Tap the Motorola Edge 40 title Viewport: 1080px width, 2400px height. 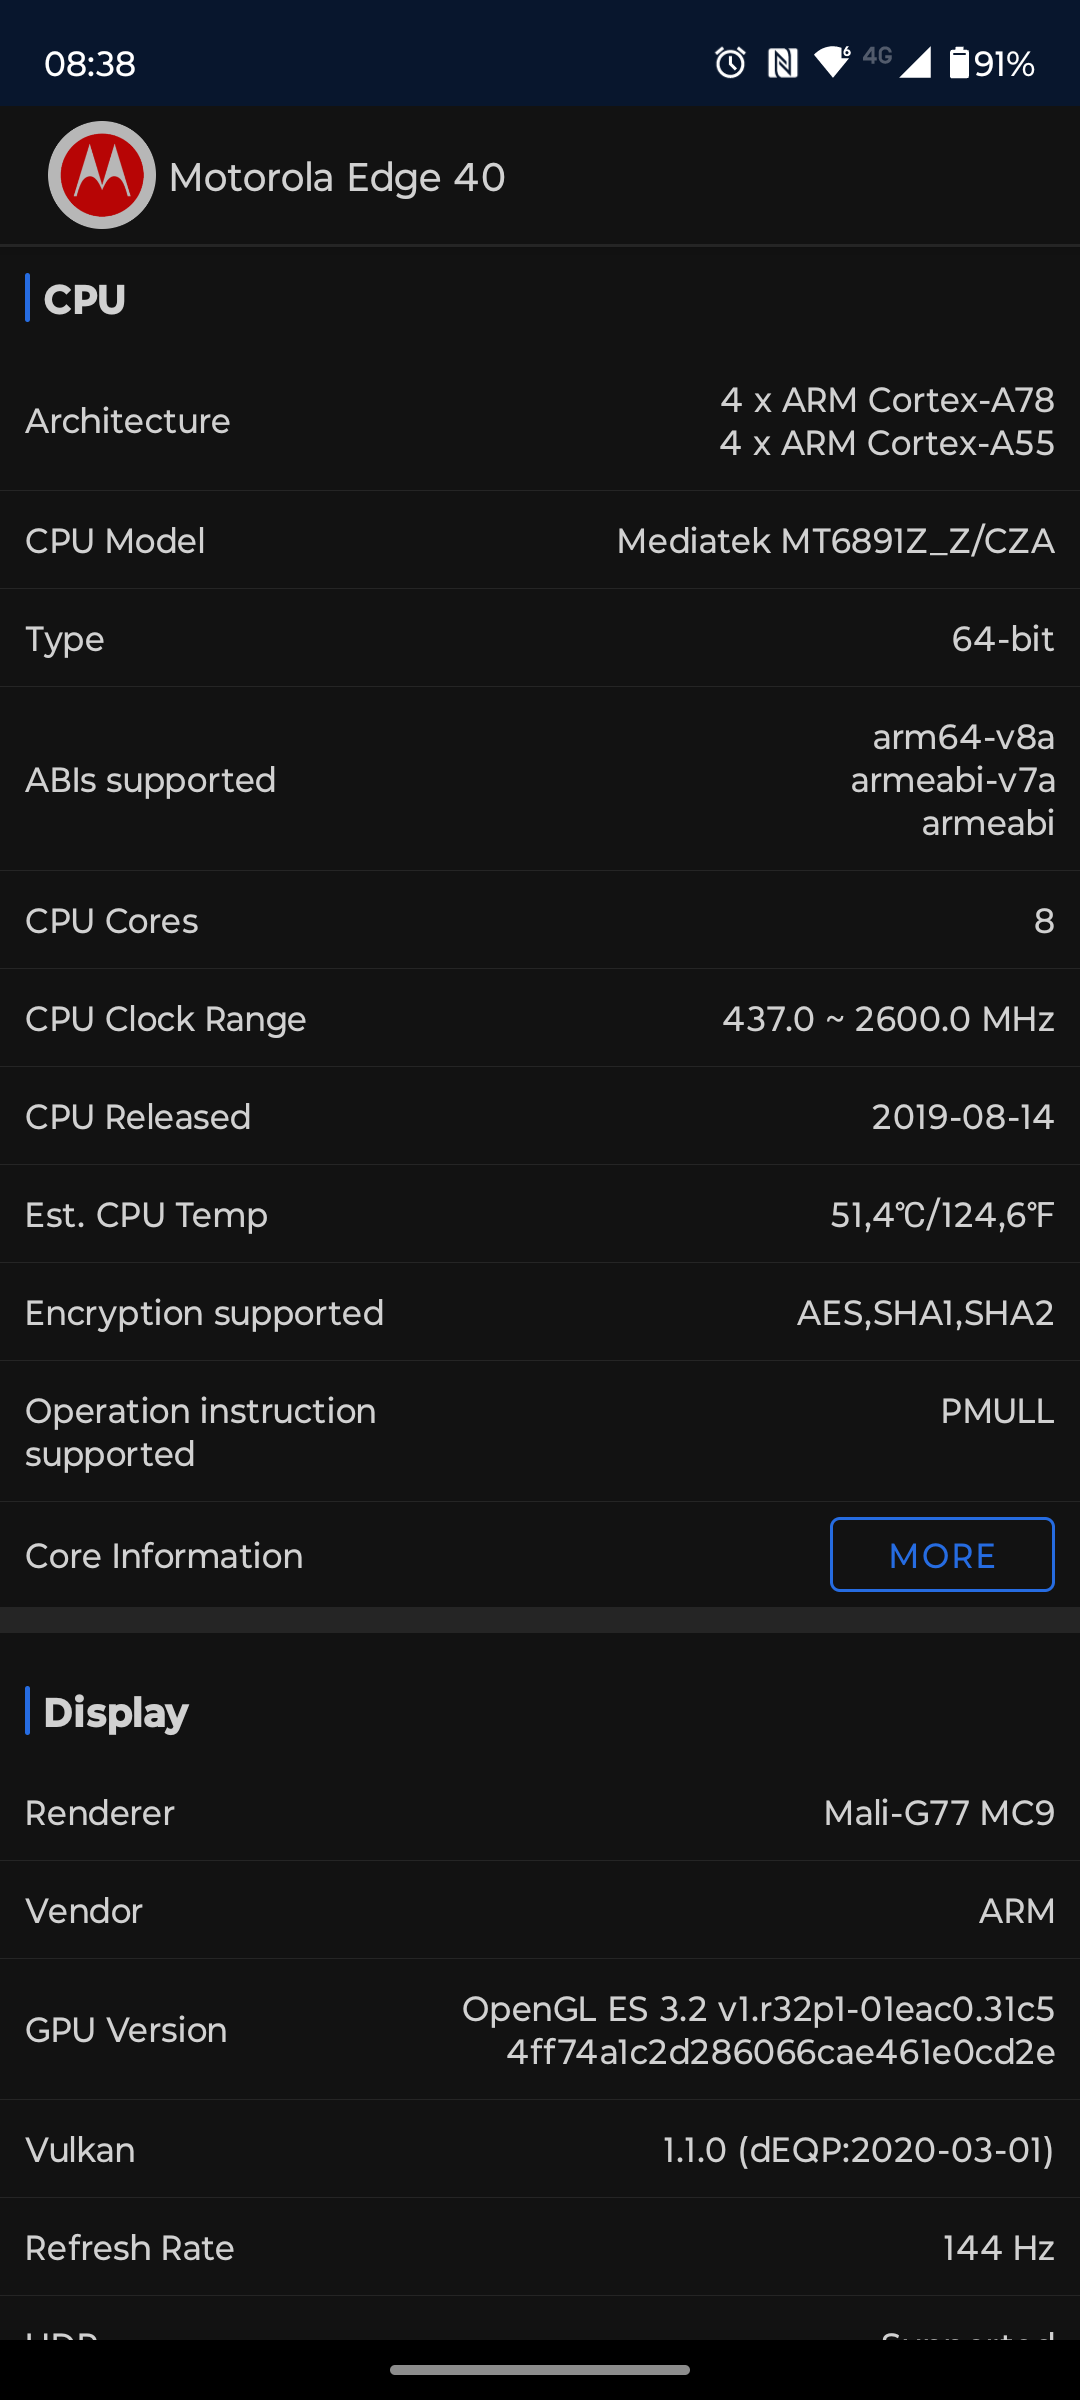337,178
